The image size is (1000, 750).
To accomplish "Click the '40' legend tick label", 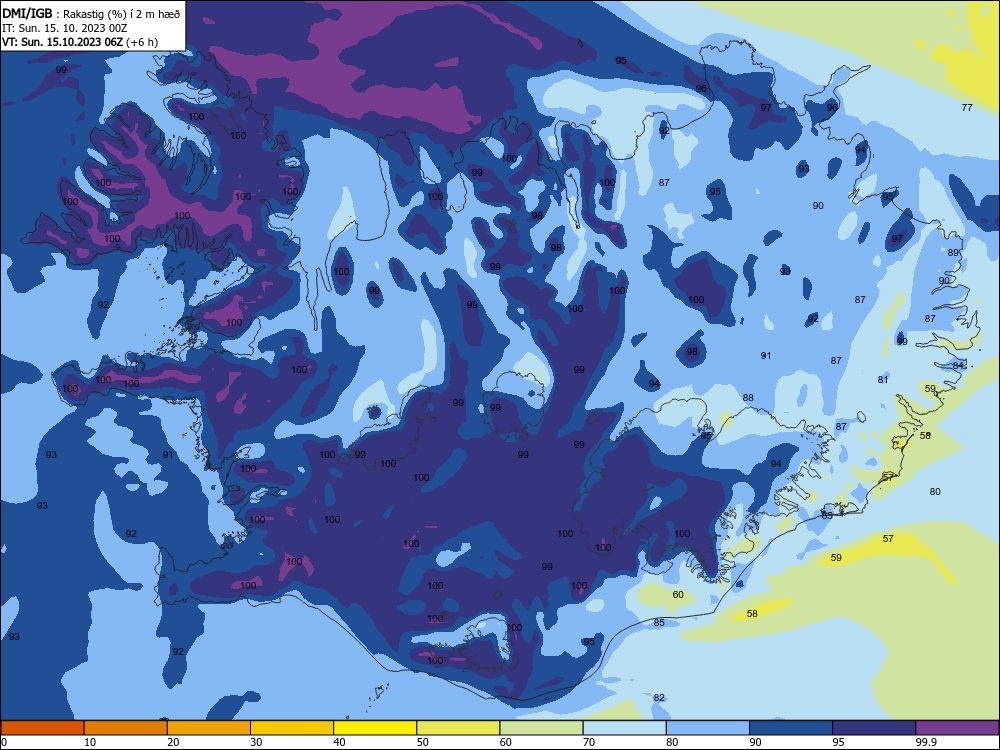I will [339, 742].
